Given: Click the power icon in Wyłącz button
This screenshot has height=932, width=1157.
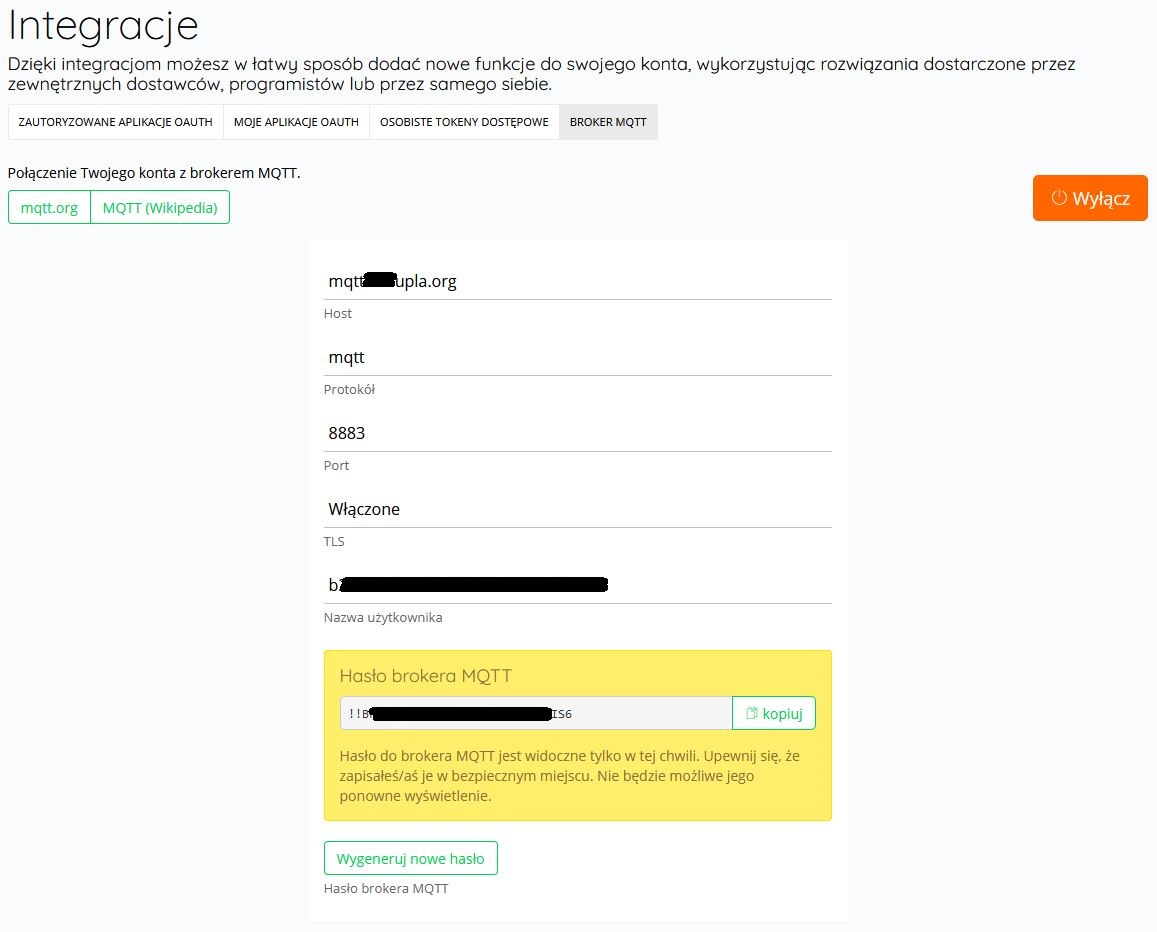Looking at the screenshot, I should 1059,198.
